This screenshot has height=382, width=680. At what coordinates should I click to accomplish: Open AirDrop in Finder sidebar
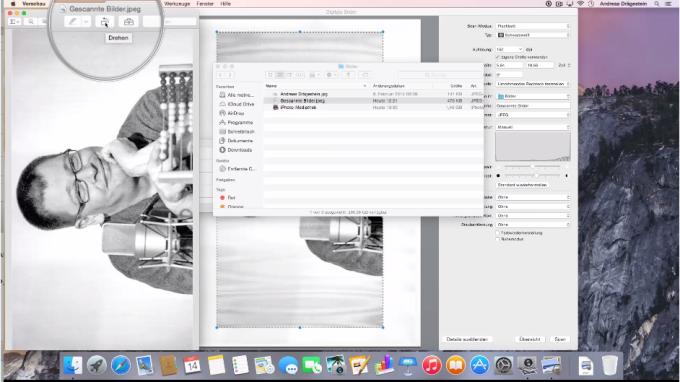[232, 113]
